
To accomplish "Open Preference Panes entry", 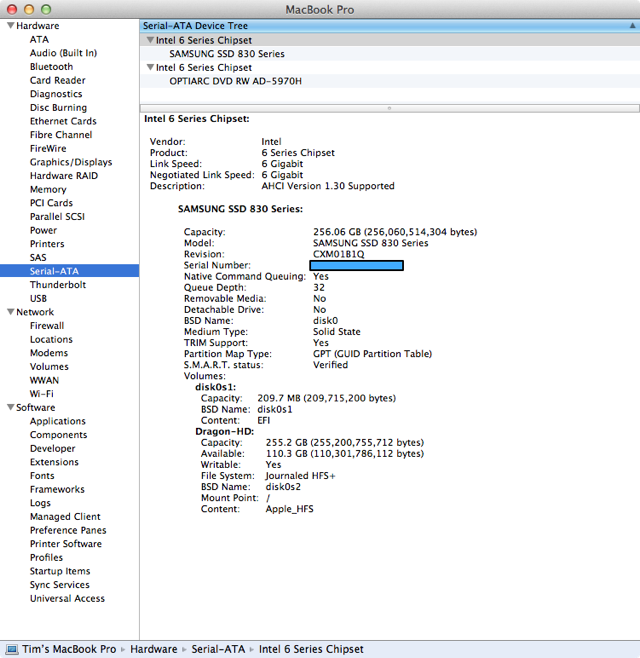I will (68, 530).
